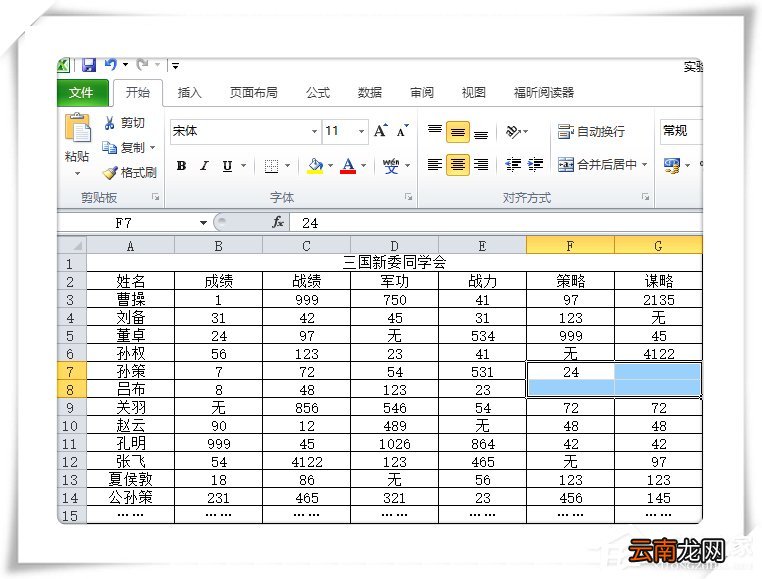Click the align text left icon
Viewport: 762px width, 579px height.
tap(434, 165)
